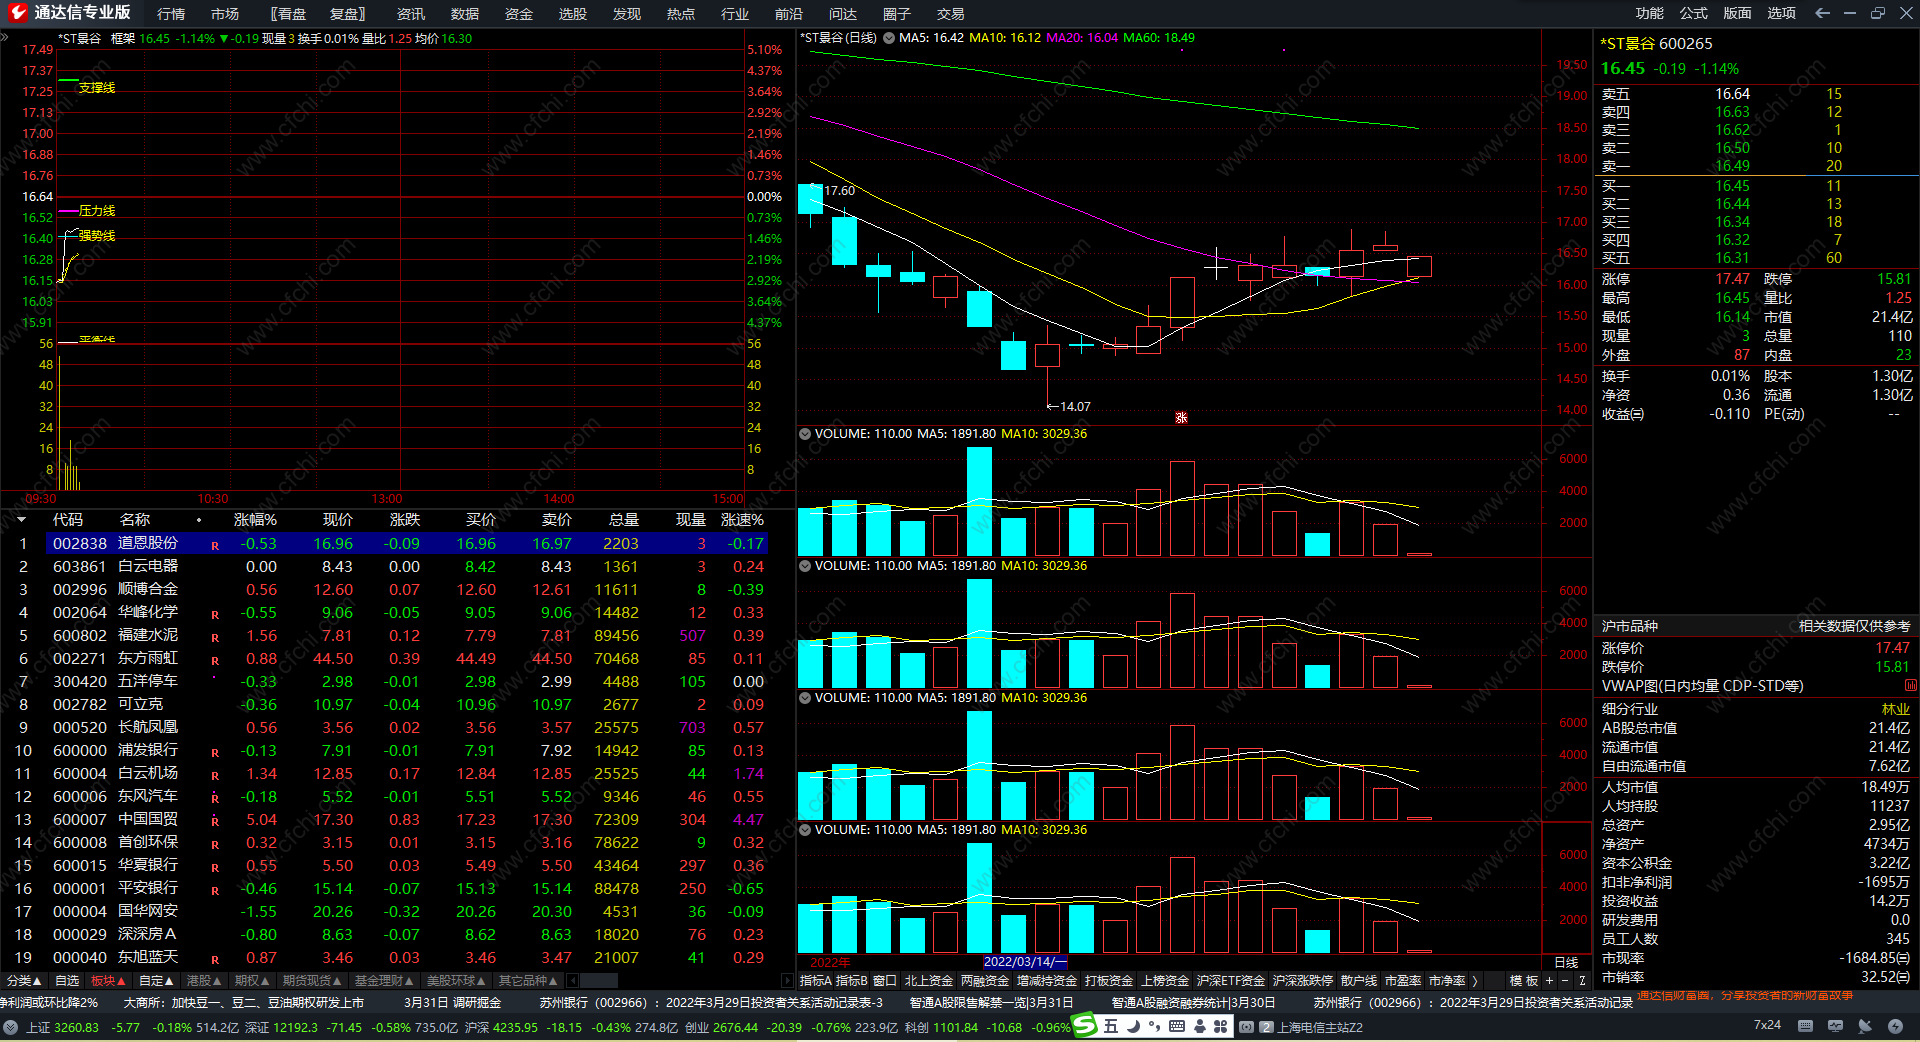
Task: Click the satellite signal status icon
Action: tap(1865, 1026)
